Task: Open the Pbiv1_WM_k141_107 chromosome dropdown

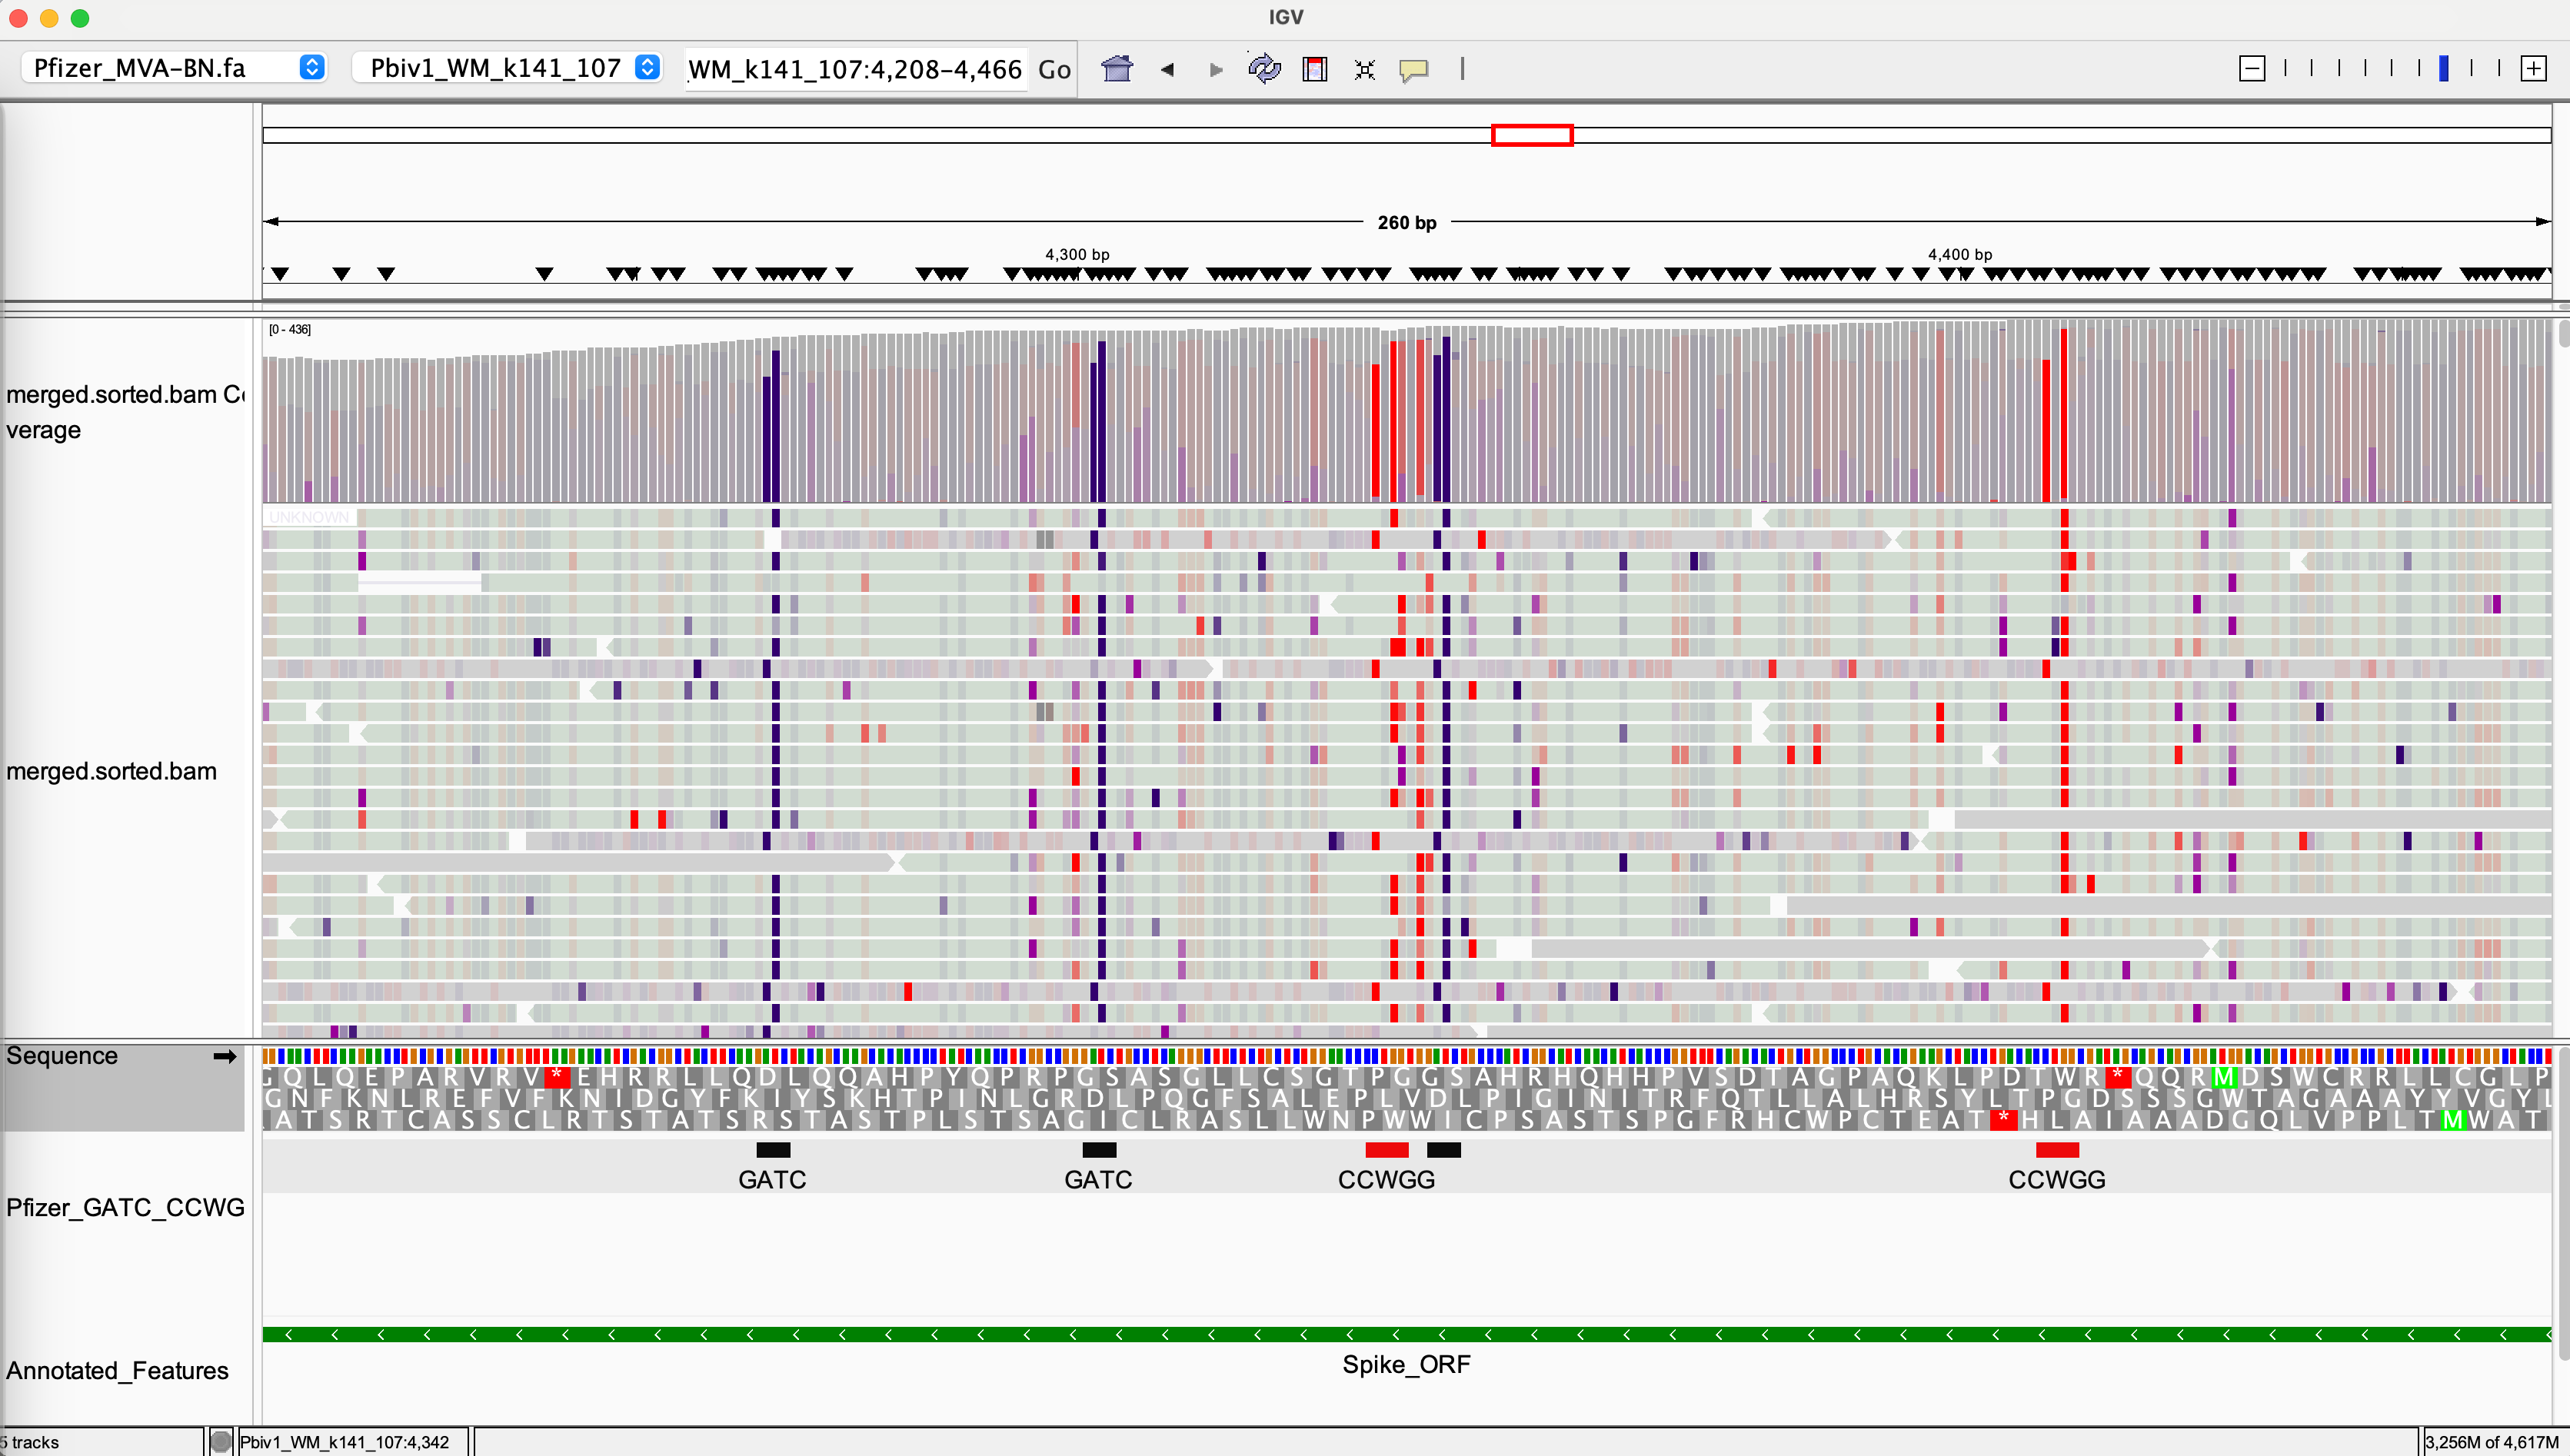Action: [x=507, y=68]
